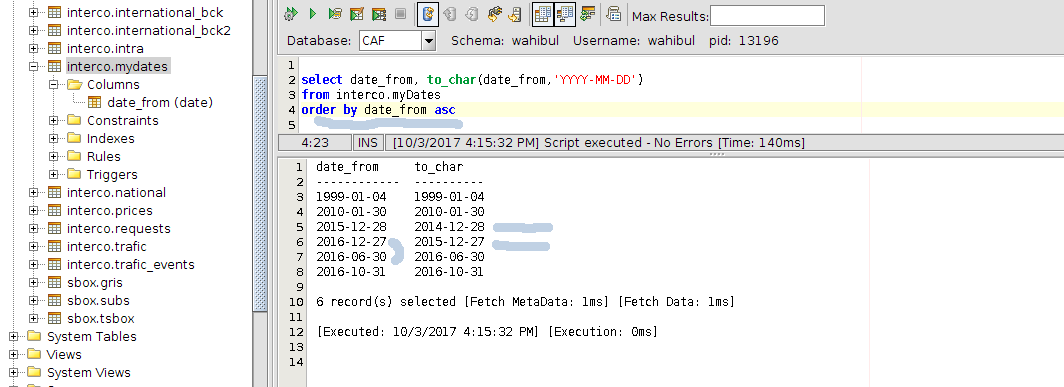The height and width of the screenshot is (387, 1064).
Task: Collapse the interco.mydates table node
Action: click(33, 67)
